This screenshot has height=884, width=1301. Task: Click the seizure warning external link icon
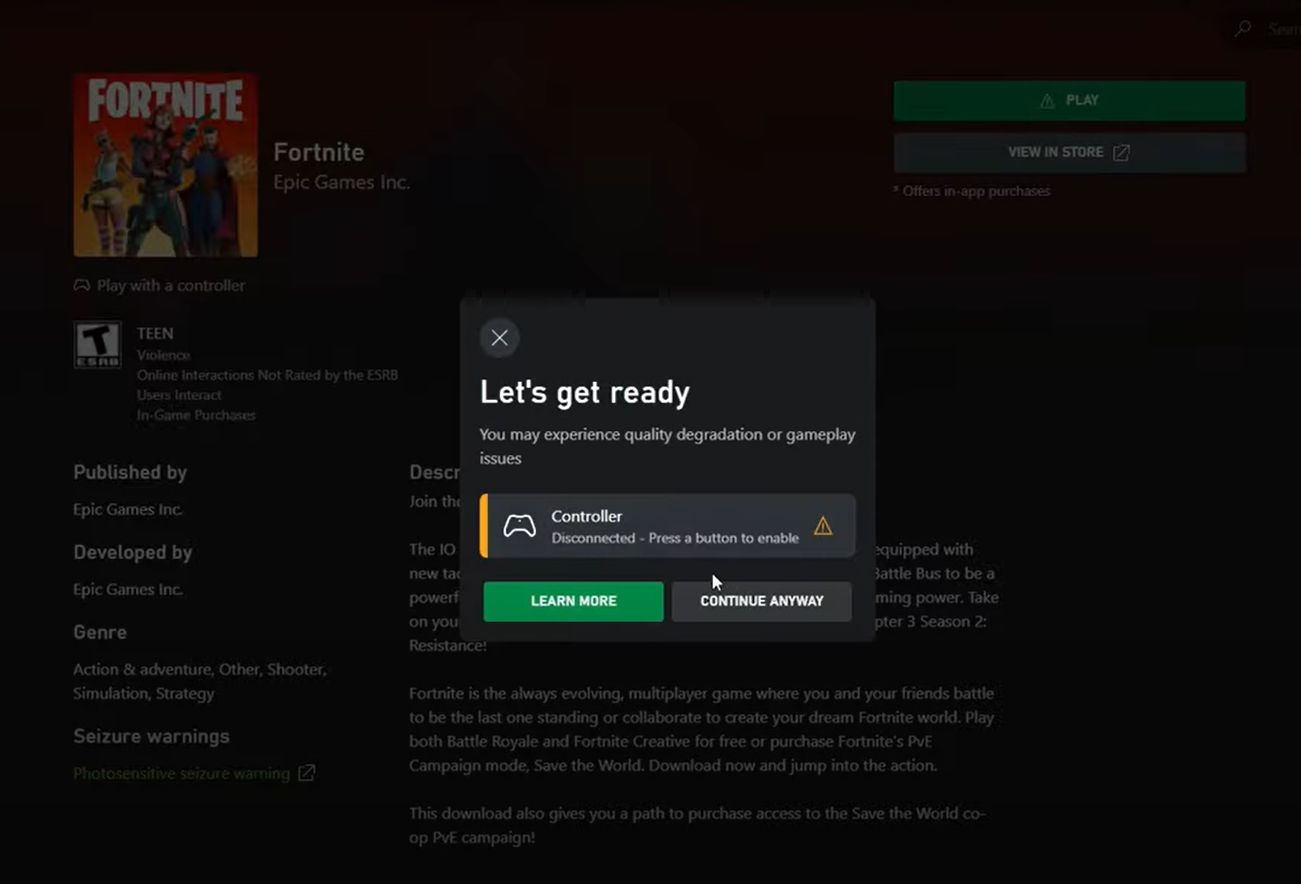307,773
